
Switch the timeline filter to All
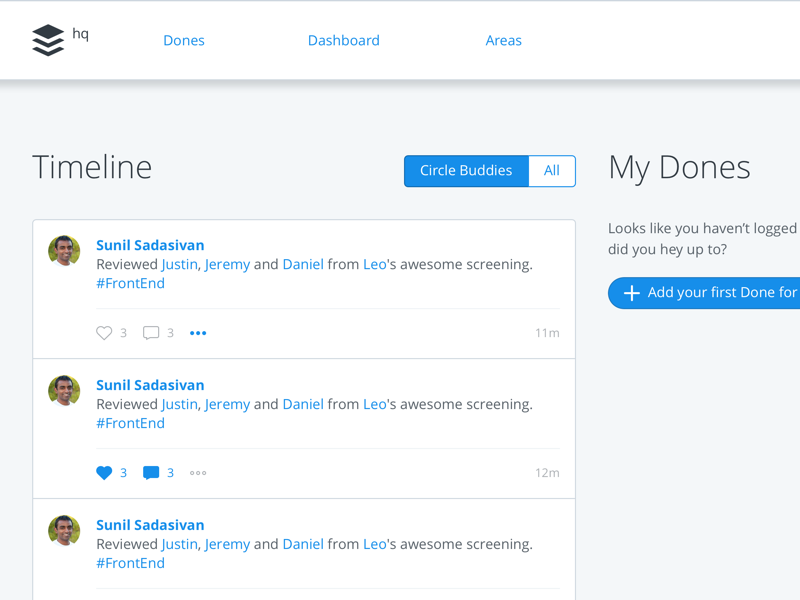click(551, 171)
